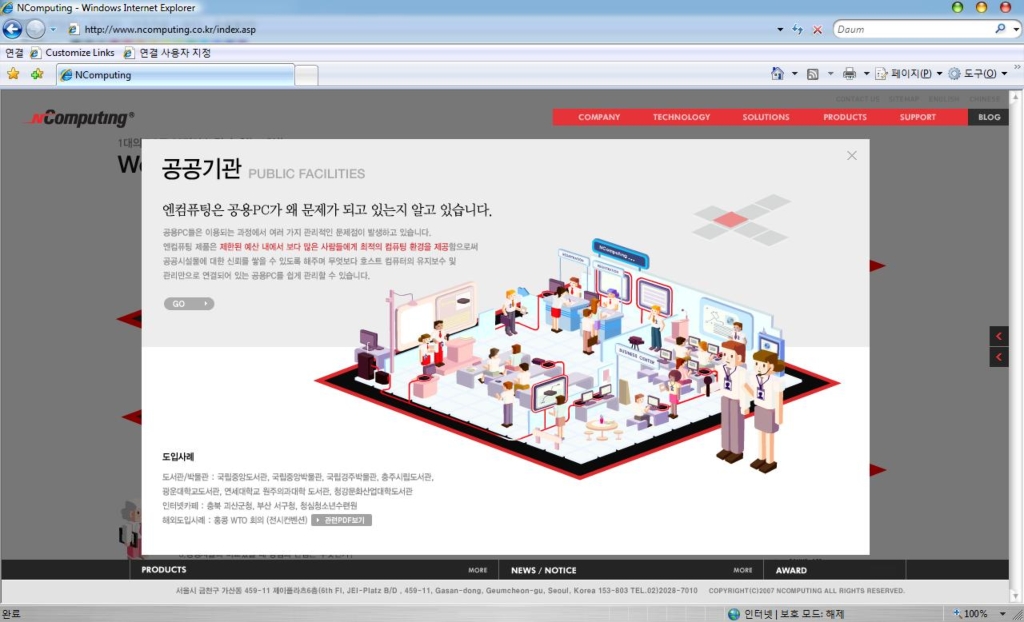Open the 페이지(P) menu
This screenshot has height=622, width=1024.
point(909,74)
